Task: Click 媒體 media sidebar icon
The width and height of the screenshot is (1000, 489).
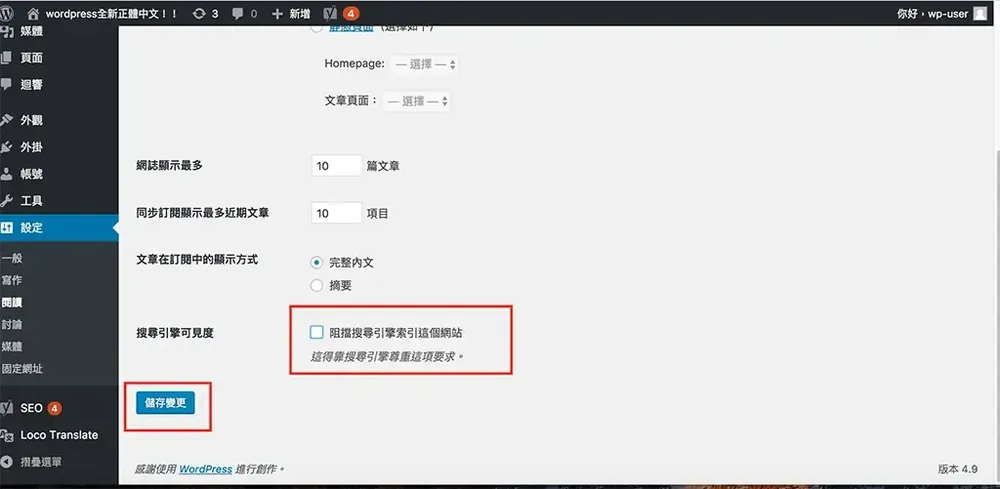Action: (6, 31)
